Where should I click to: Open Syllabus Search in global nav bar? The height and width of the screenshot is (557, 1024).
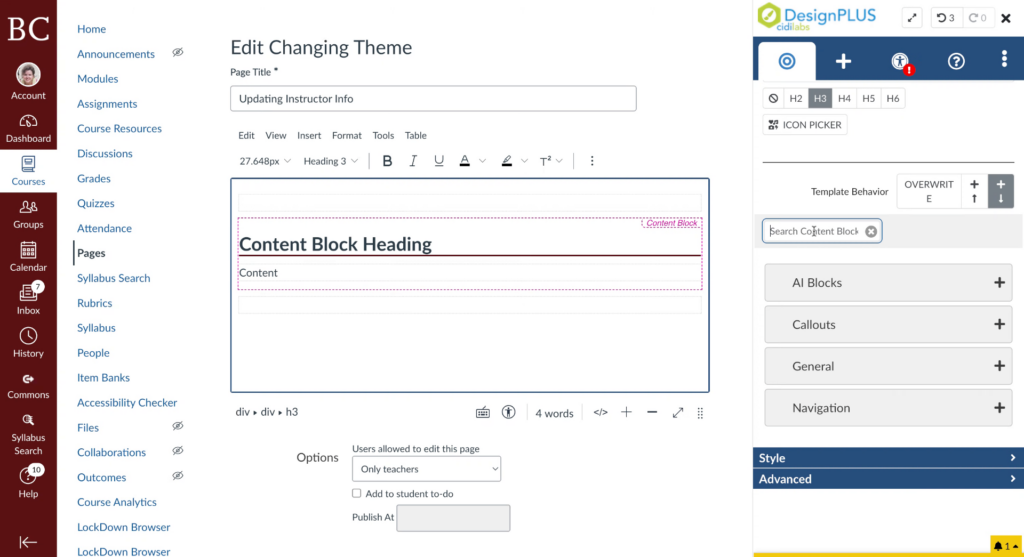[28, 434]
